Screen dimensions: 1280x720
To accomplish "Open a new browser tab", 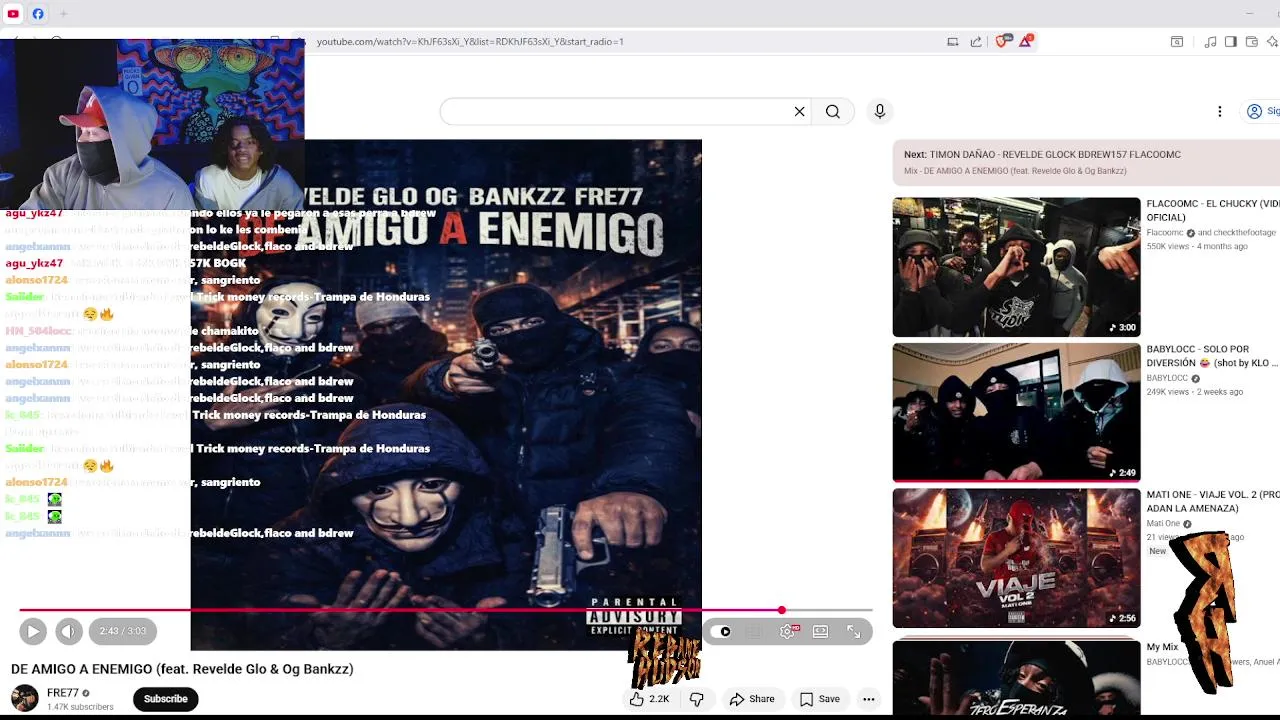I will tap(63, 14).
